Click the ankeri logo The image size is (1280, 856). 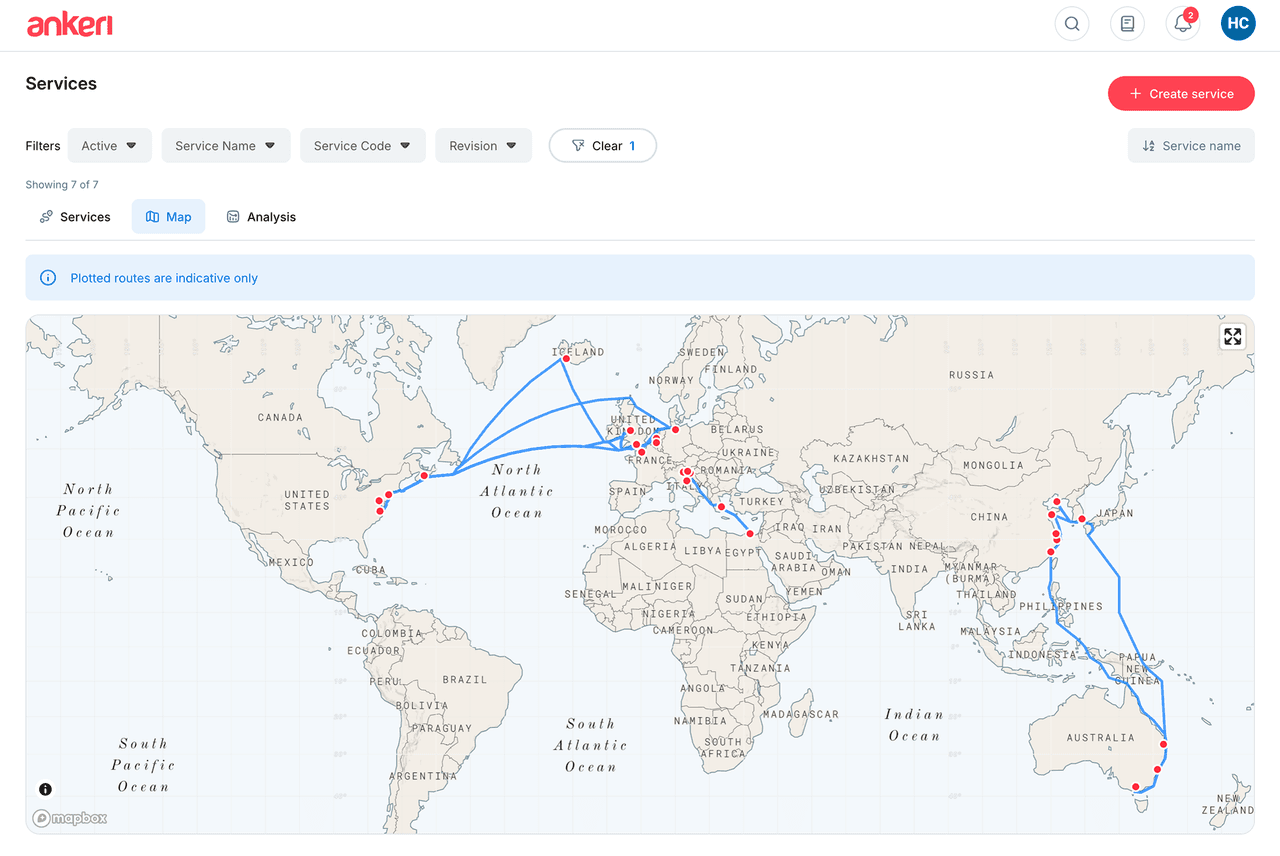pos(69,24)
